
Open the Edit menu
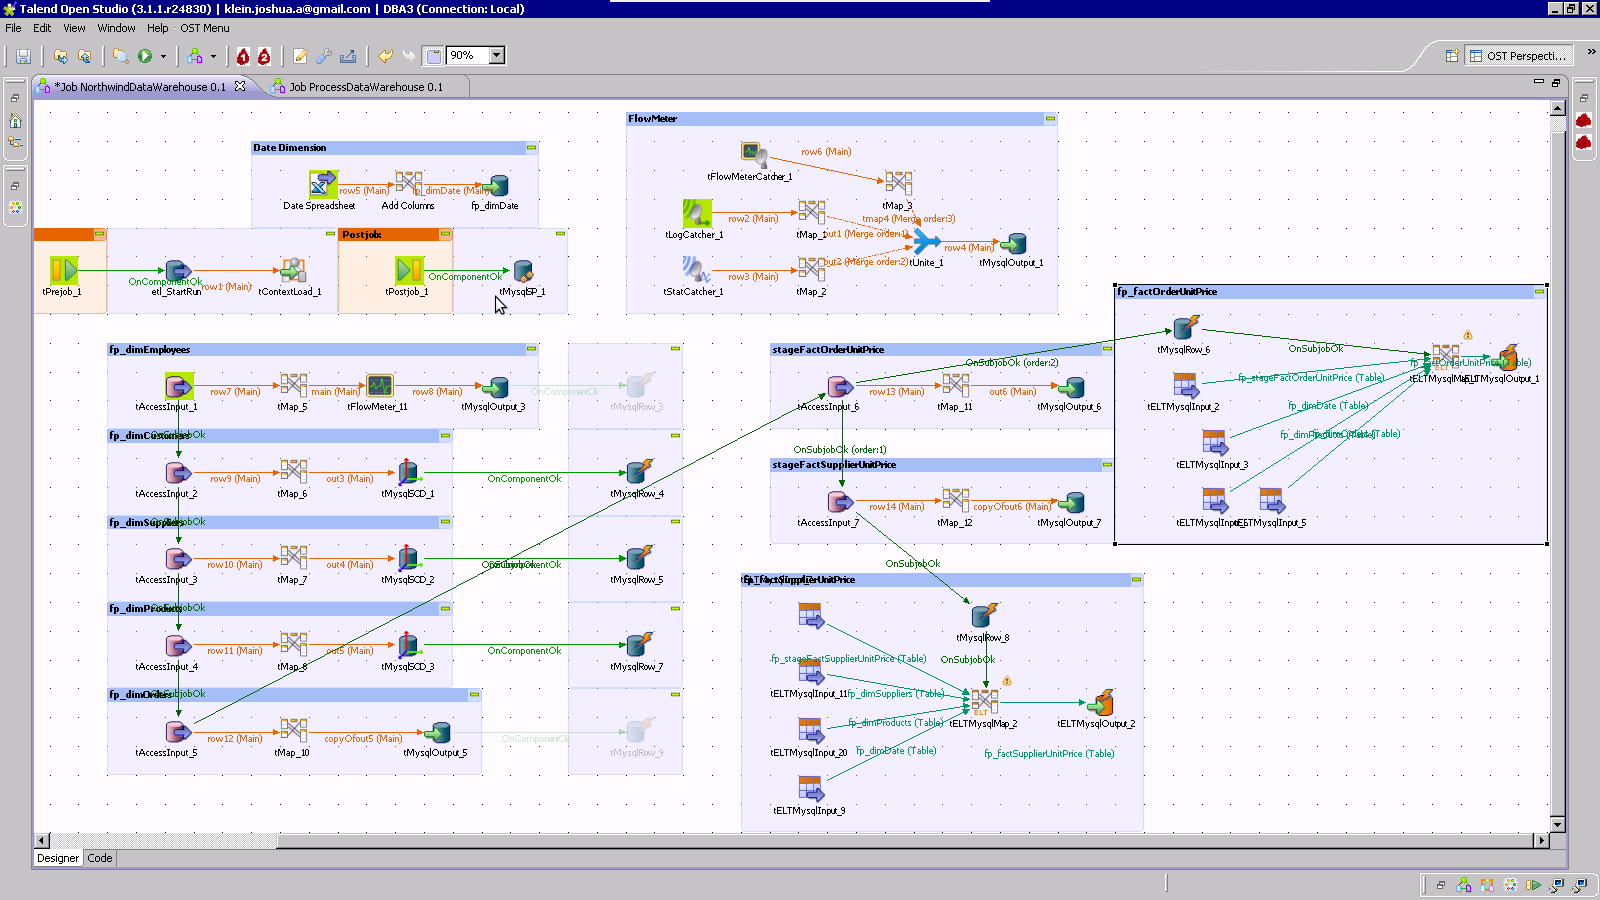coord(42,28)
